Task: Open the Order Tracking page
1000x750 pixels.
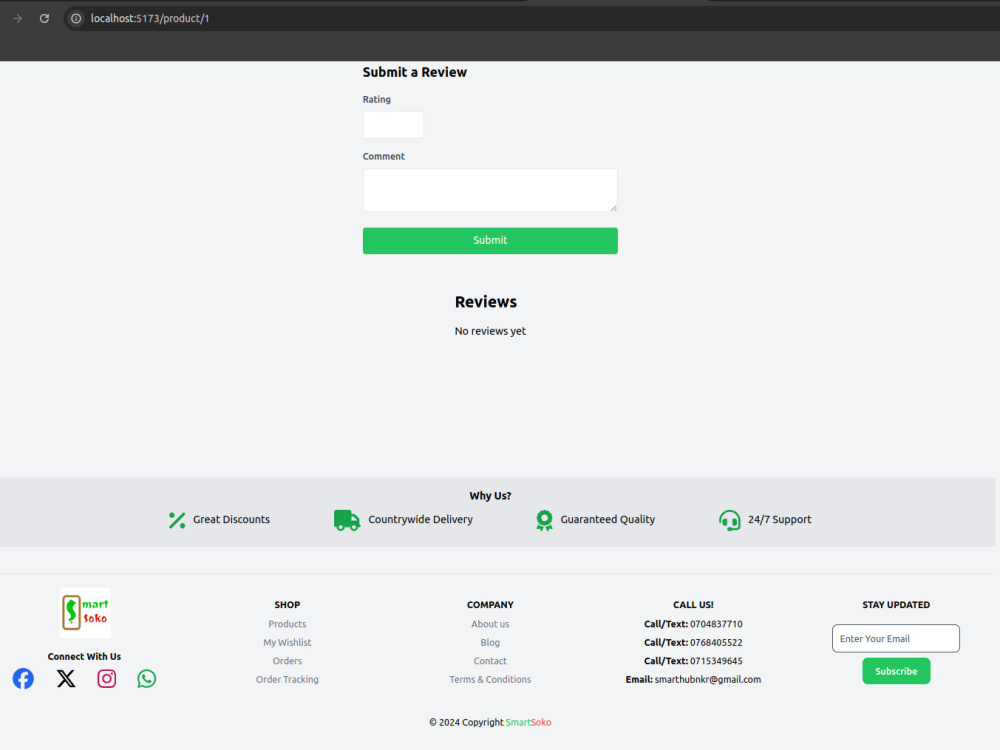Action: coord(287,679)
